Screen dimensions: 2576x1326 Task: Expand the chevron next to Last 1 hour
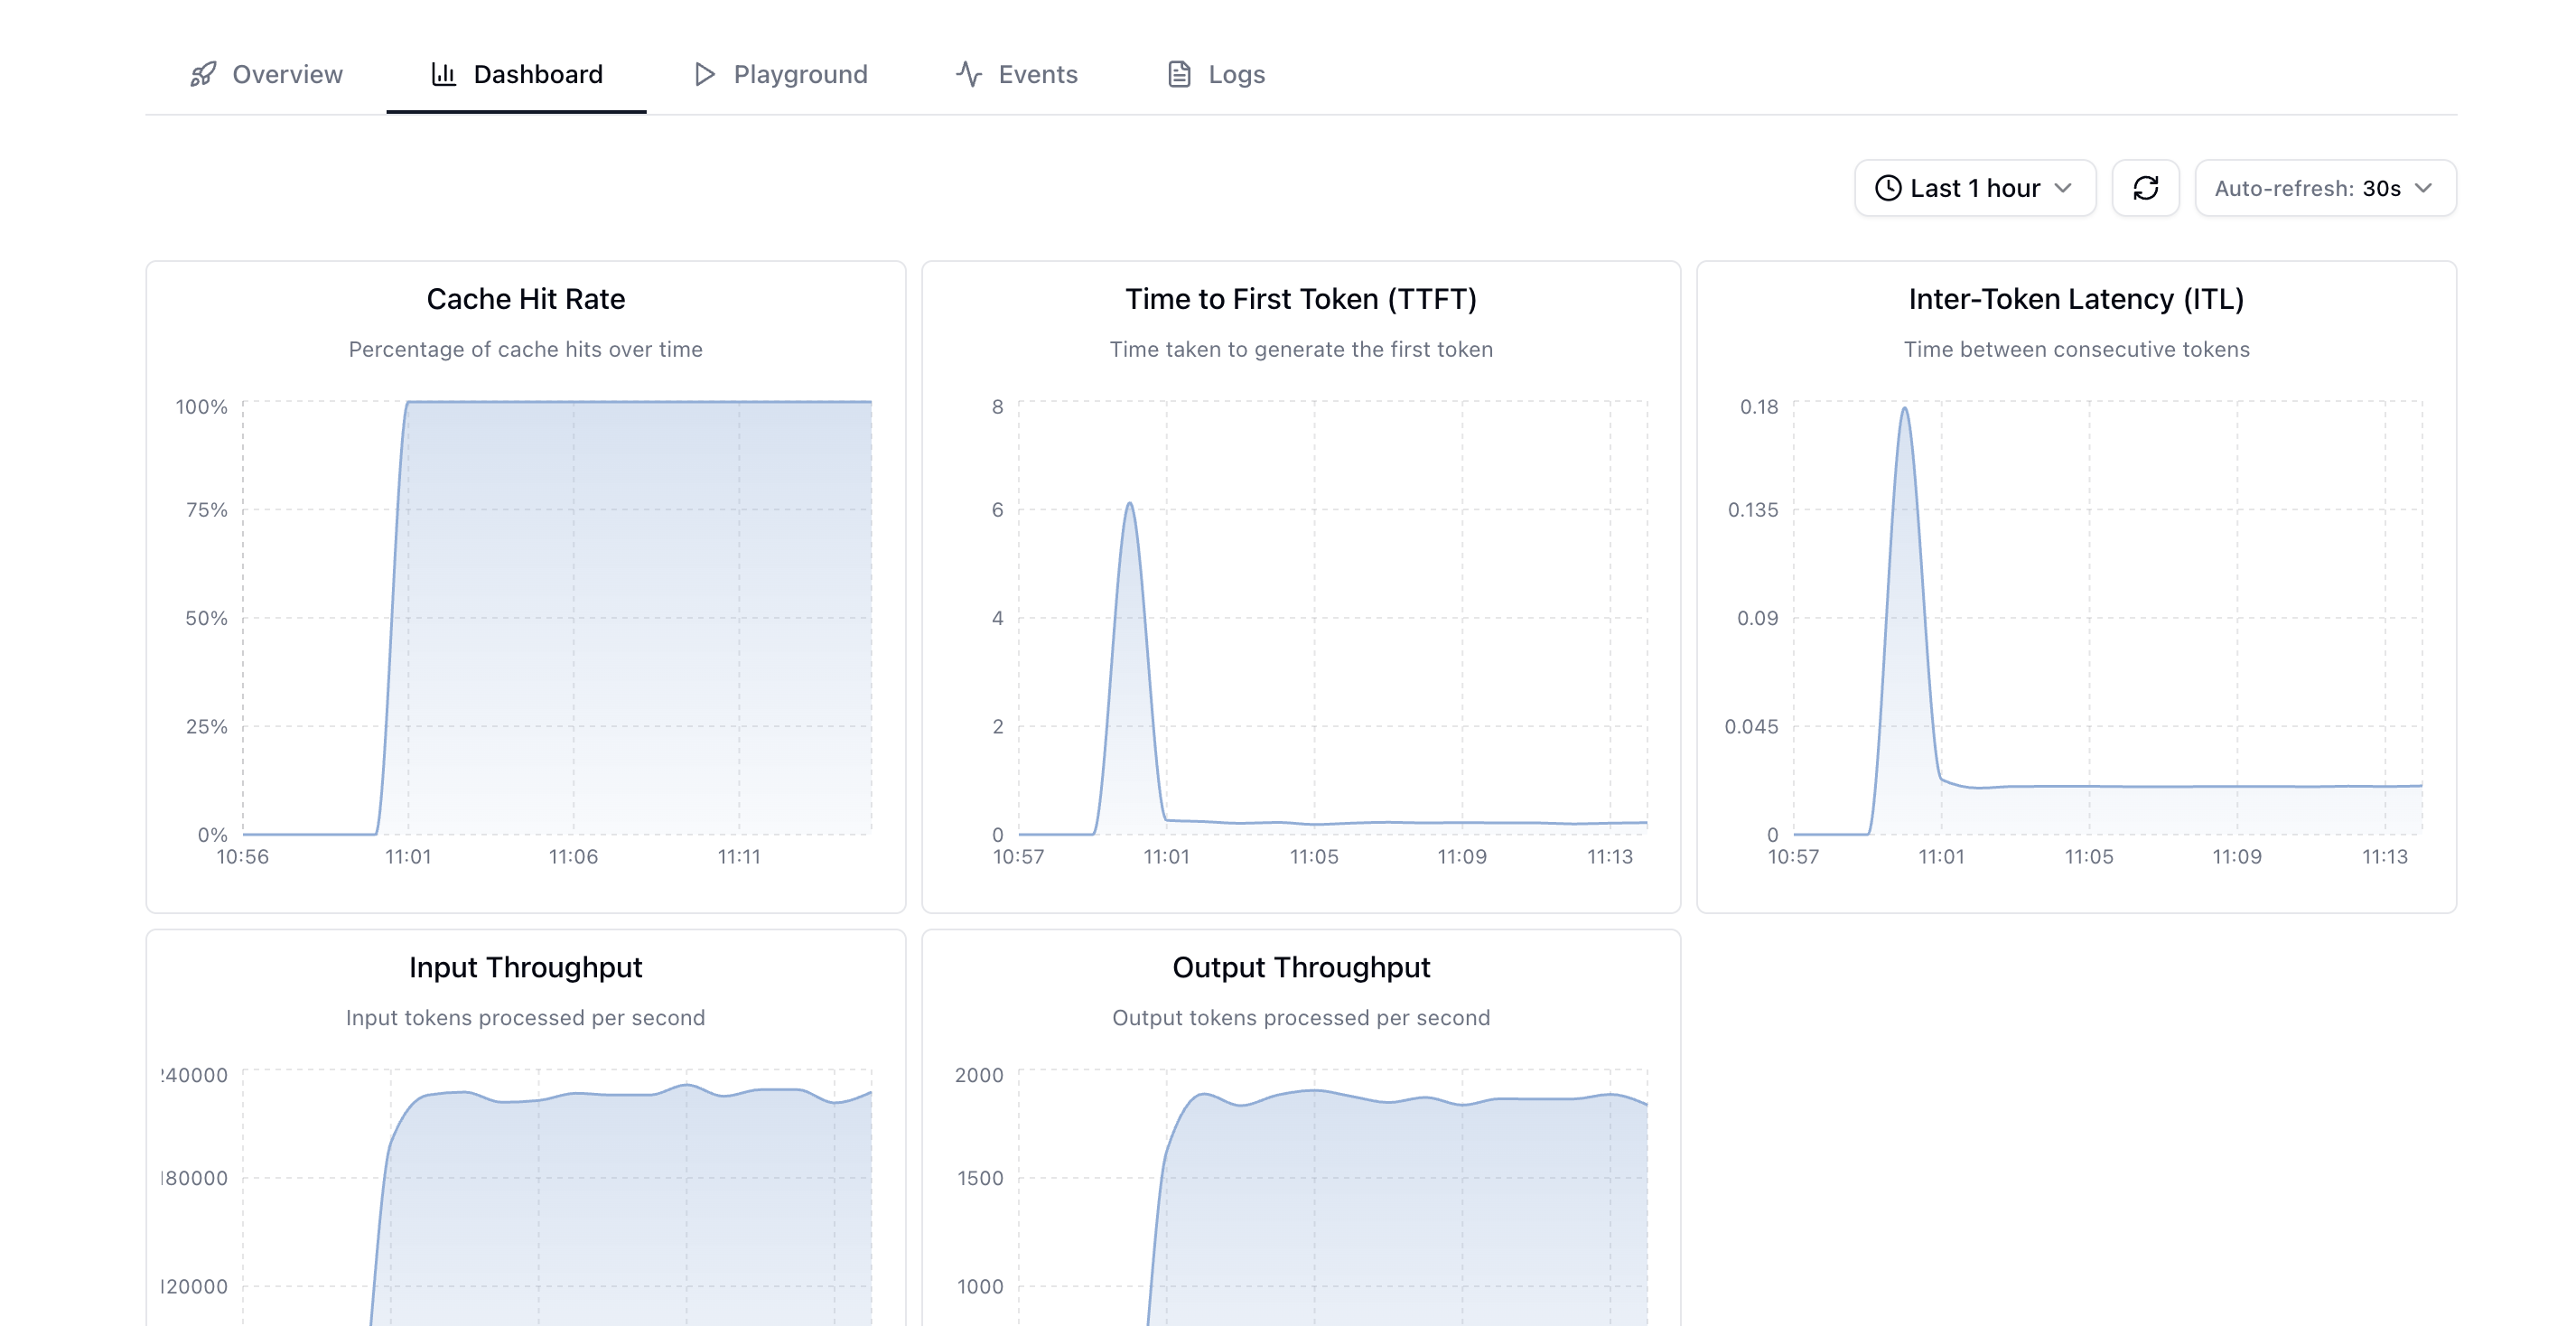[x=2064, y=187]
